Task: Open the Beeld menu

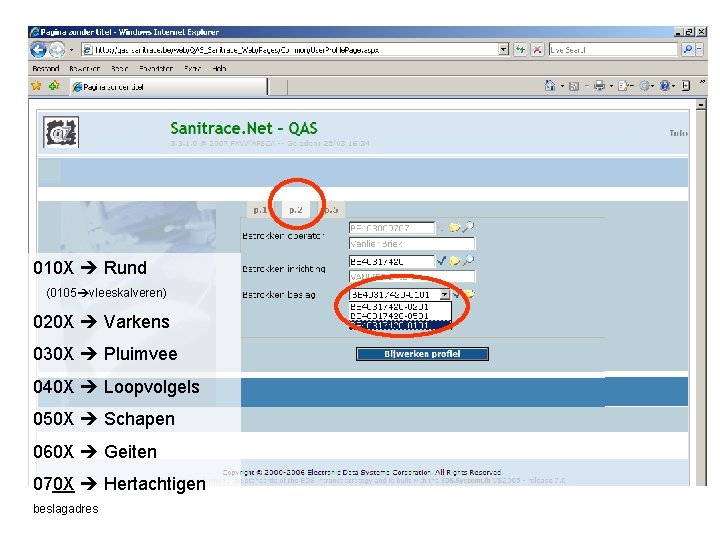Action: pos(119,68)
